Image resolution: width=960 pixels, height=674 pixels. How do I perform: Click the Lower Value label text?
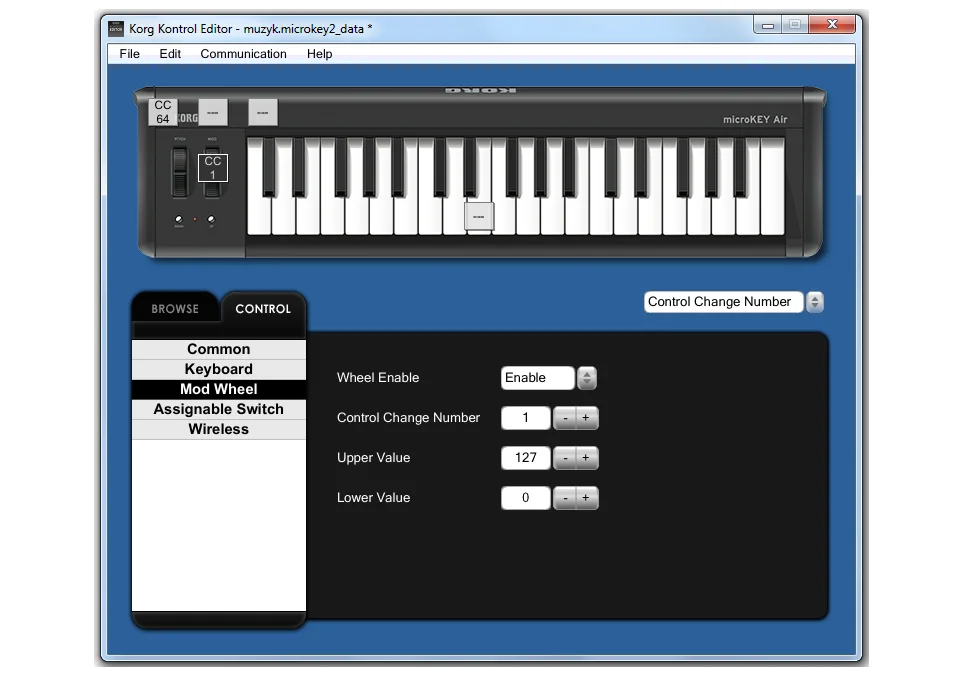click(x=373, y=498)
